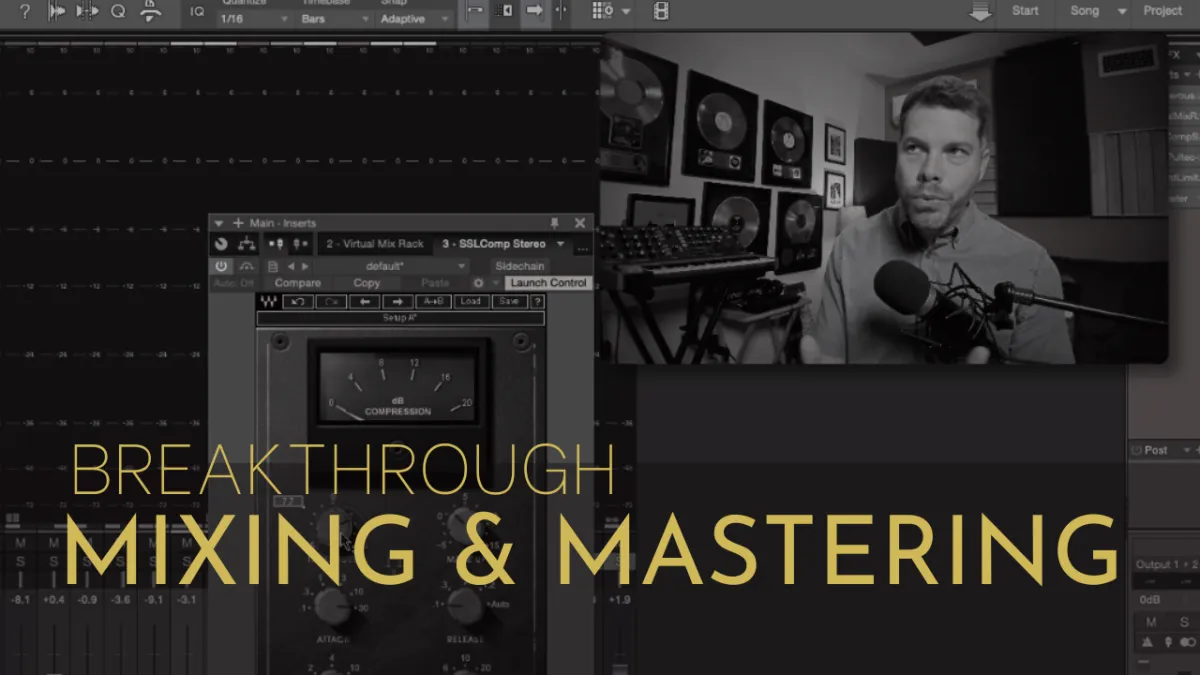Click the Compare button
The width and height of the screenshot is (1200, 675).
[x=298, y=283]
